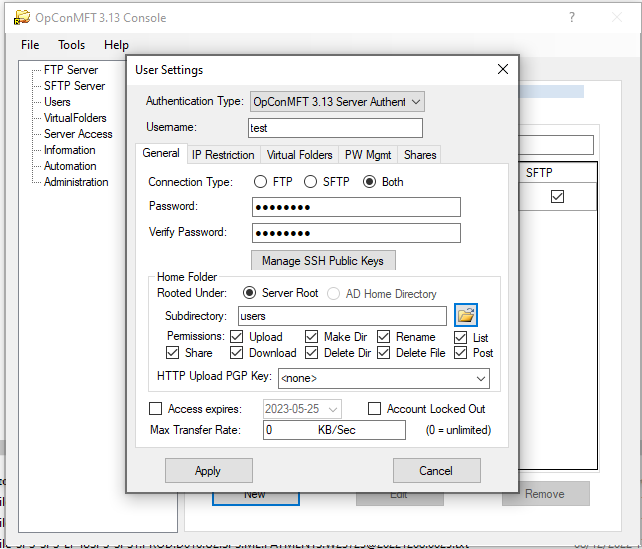Click the Max Transfer Rate field

[334, 430]
